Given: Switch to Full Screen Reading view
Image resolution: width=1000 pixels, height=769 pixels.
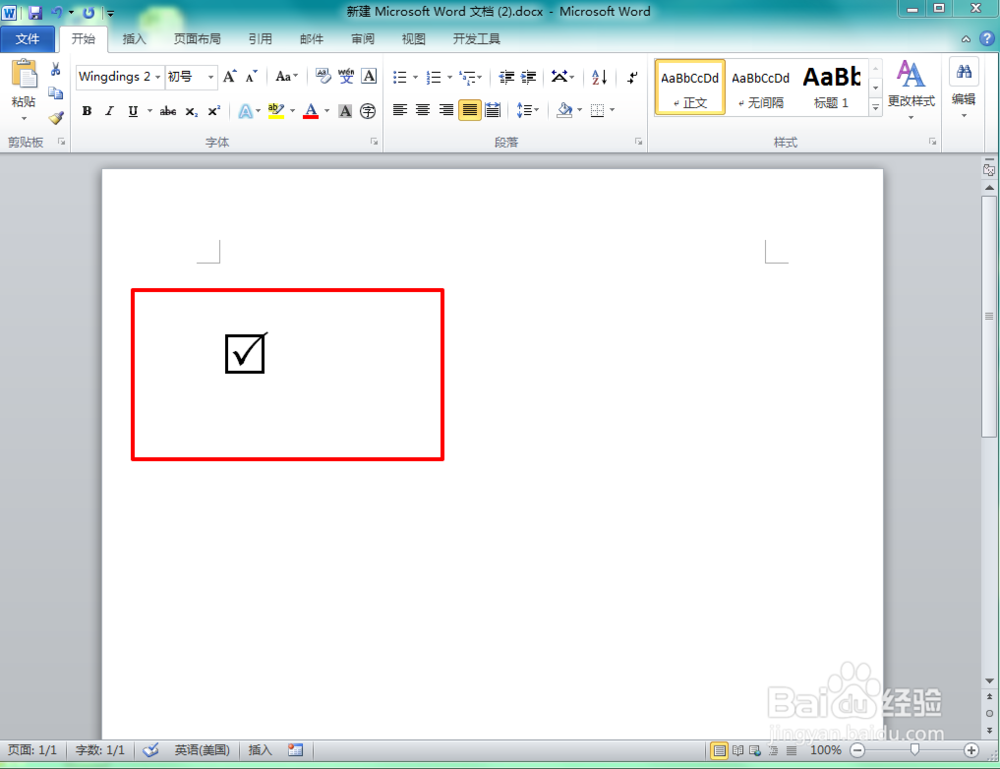Looking at the screenshot, I should pos(738,751).
